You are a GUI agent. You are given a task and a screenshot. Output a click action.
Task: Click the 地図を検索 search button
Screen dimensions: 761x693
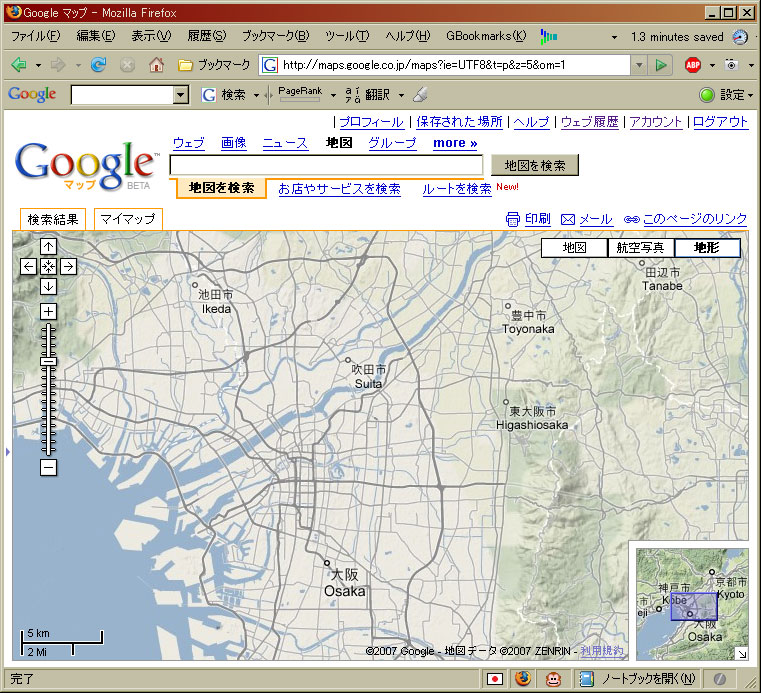(x=535, y=165)
